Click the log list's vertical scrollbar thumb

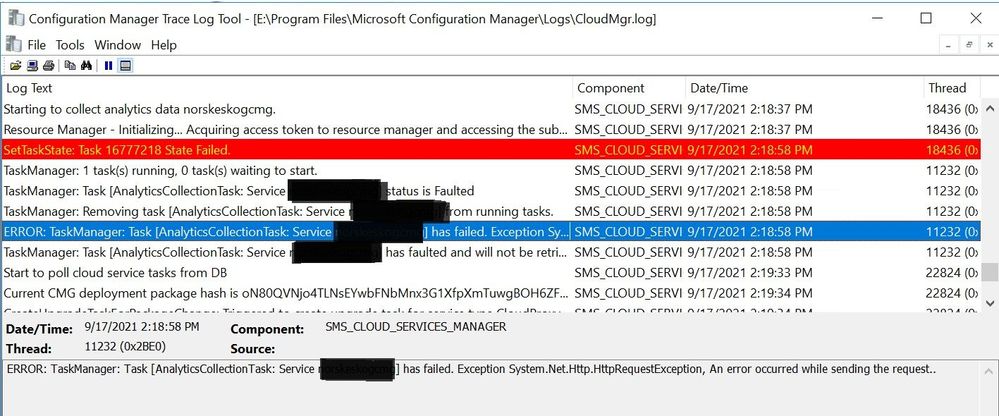pyautogui.click(x=989, y=272)
